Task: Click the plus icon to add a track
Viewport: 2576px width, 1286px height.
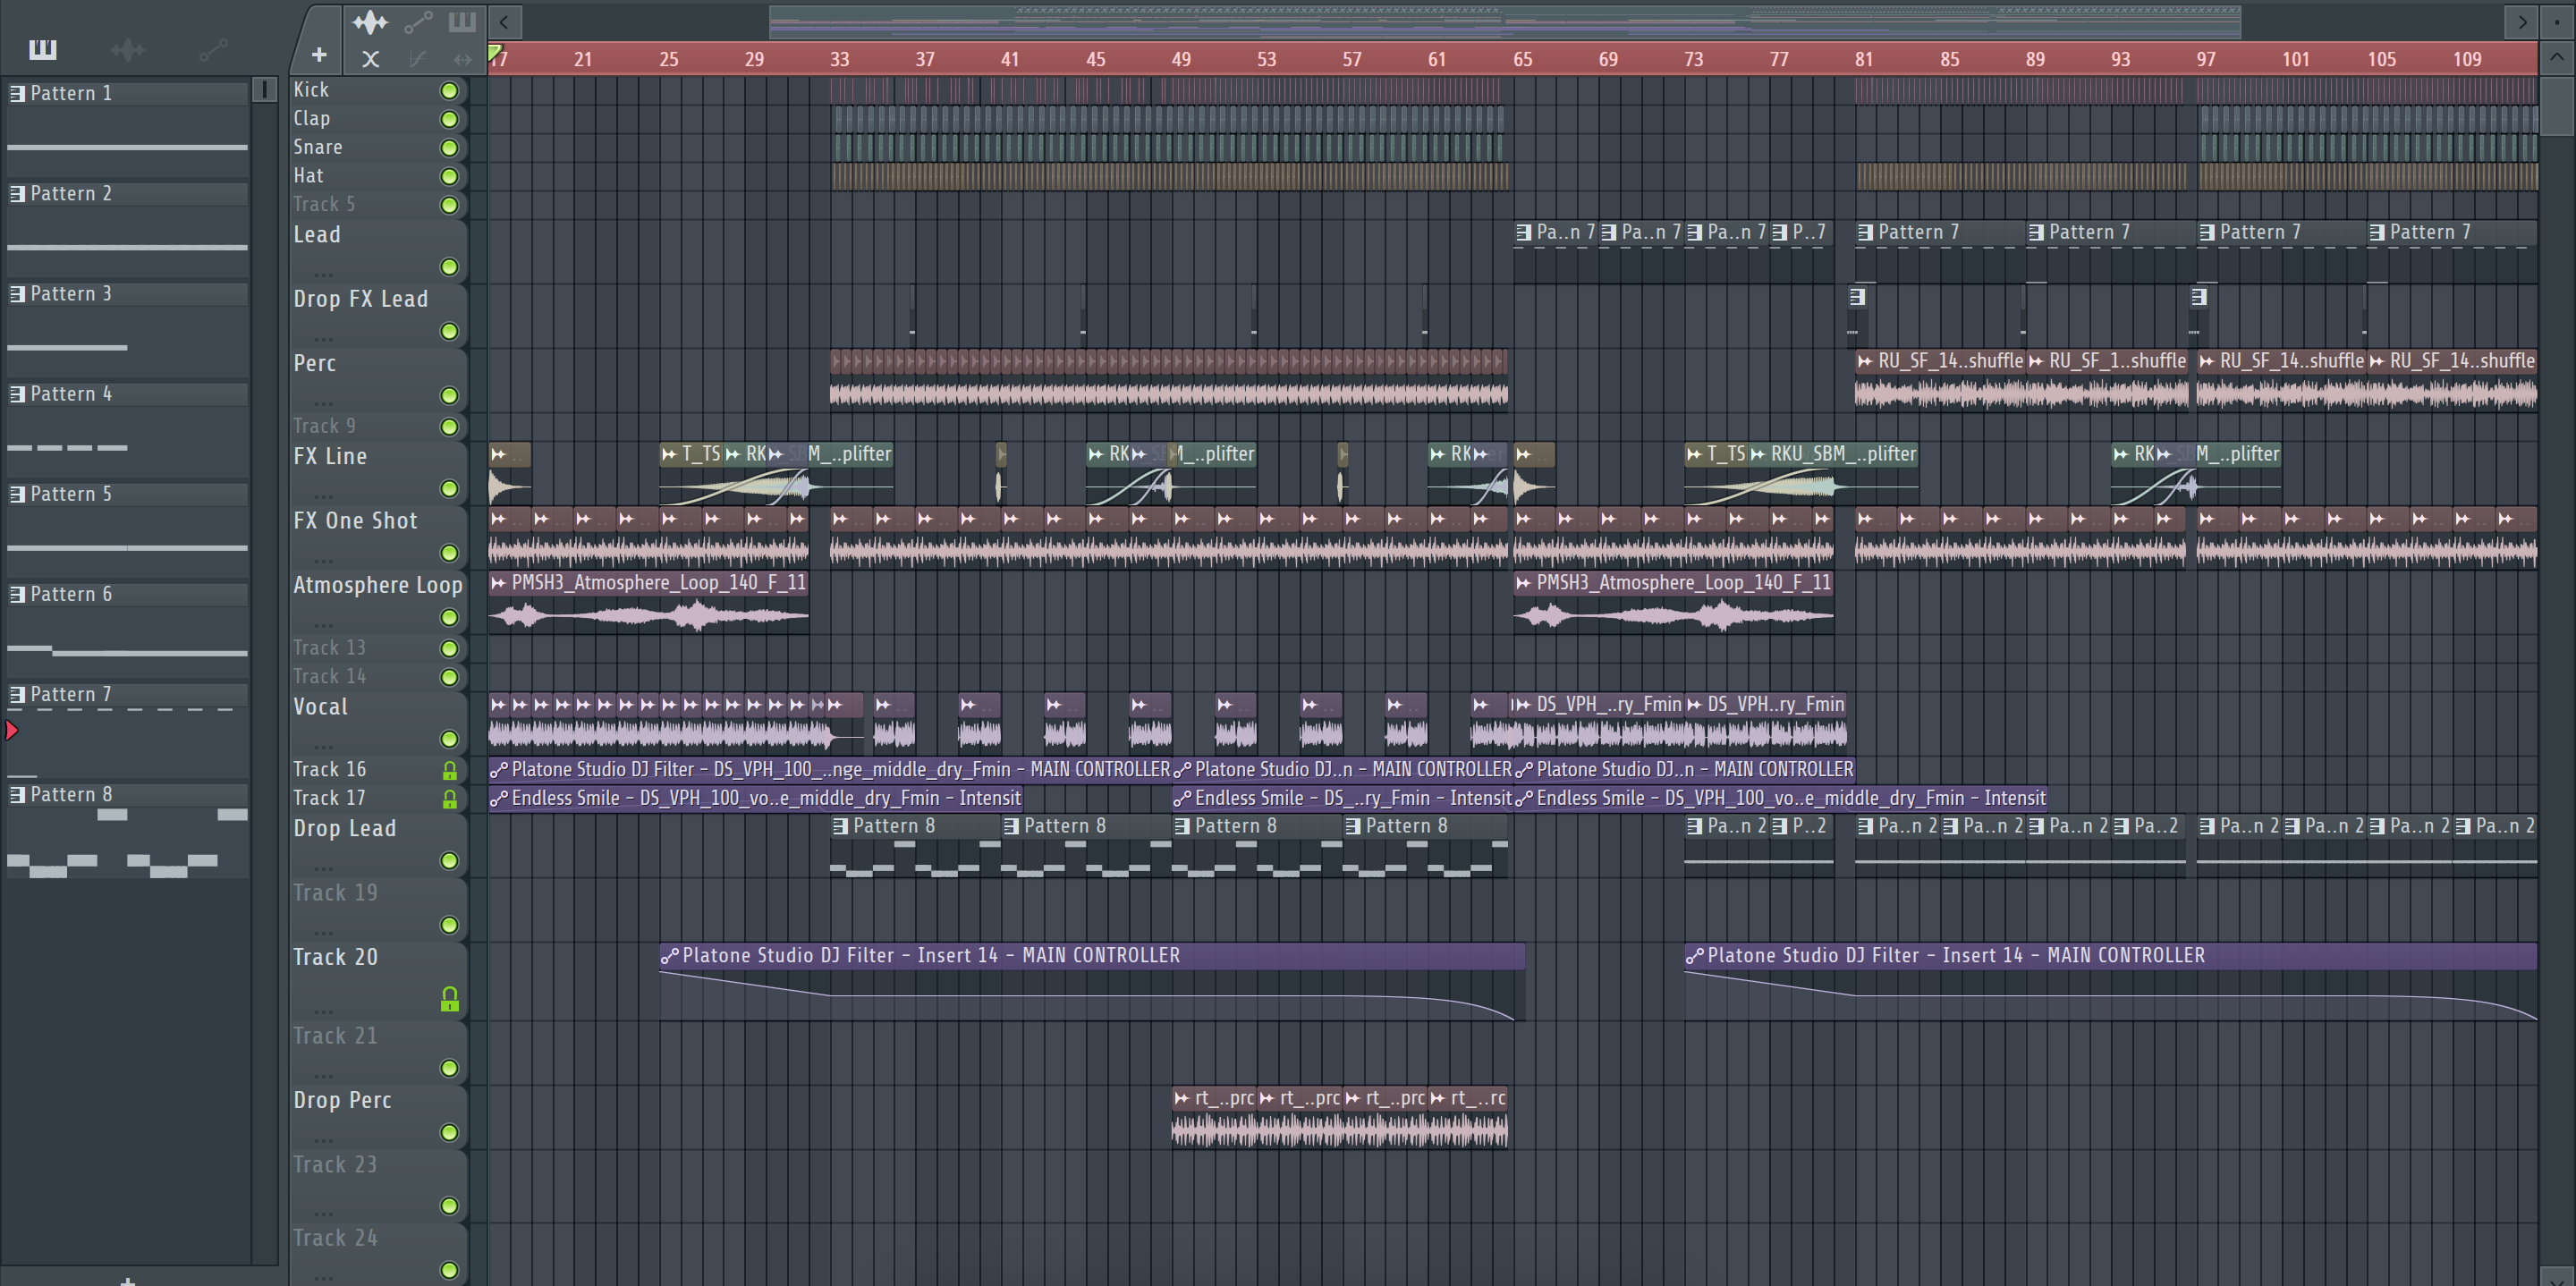Action: pyautogui.click(x=319, y=55)
